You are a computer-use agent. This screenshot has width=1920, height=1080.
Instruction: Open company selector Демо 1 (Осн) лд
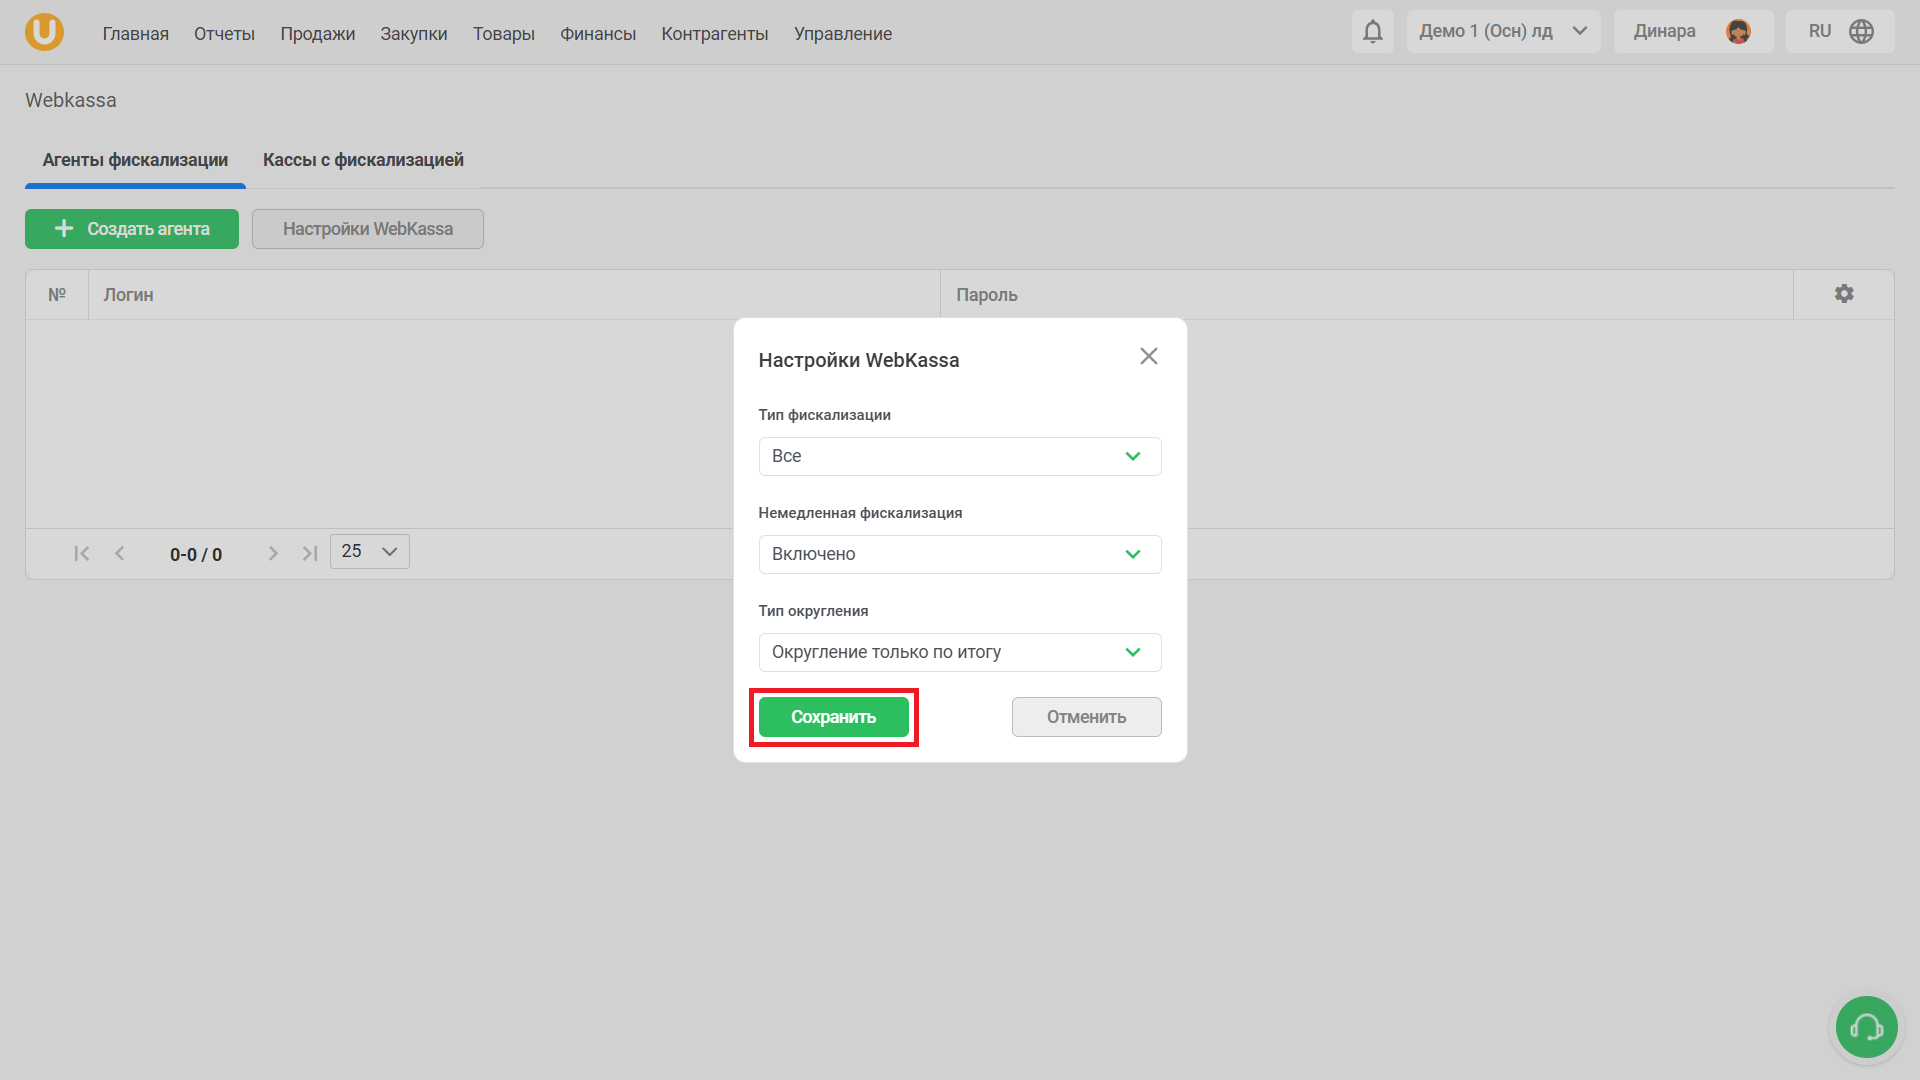coord(1502,32)
